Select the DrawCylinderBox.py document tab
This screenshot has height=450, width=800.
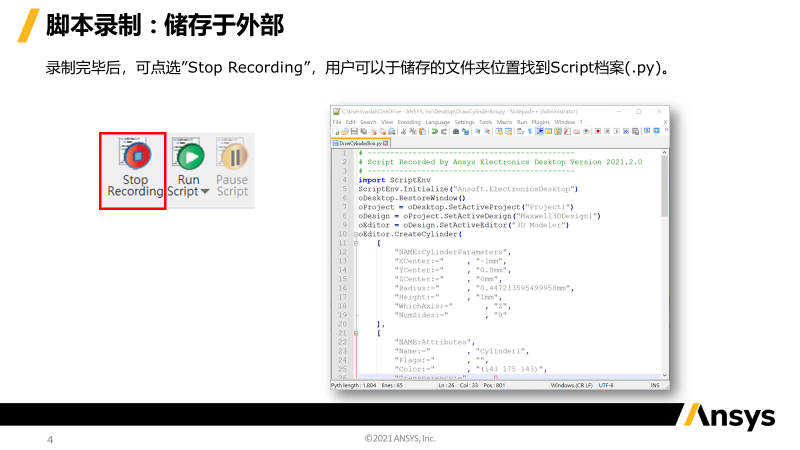361,143
